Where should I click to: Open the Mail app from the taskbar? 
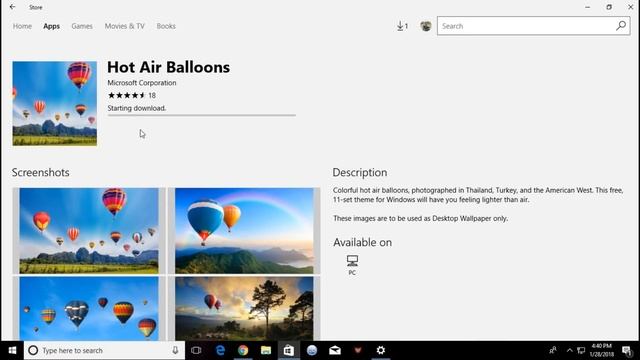[x=335, y=350]
